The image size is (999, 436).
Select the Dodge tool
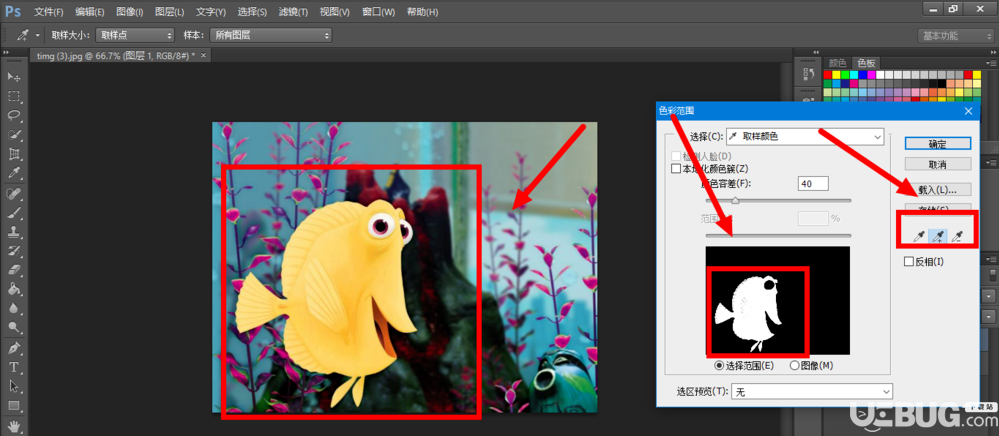(13, 328)
